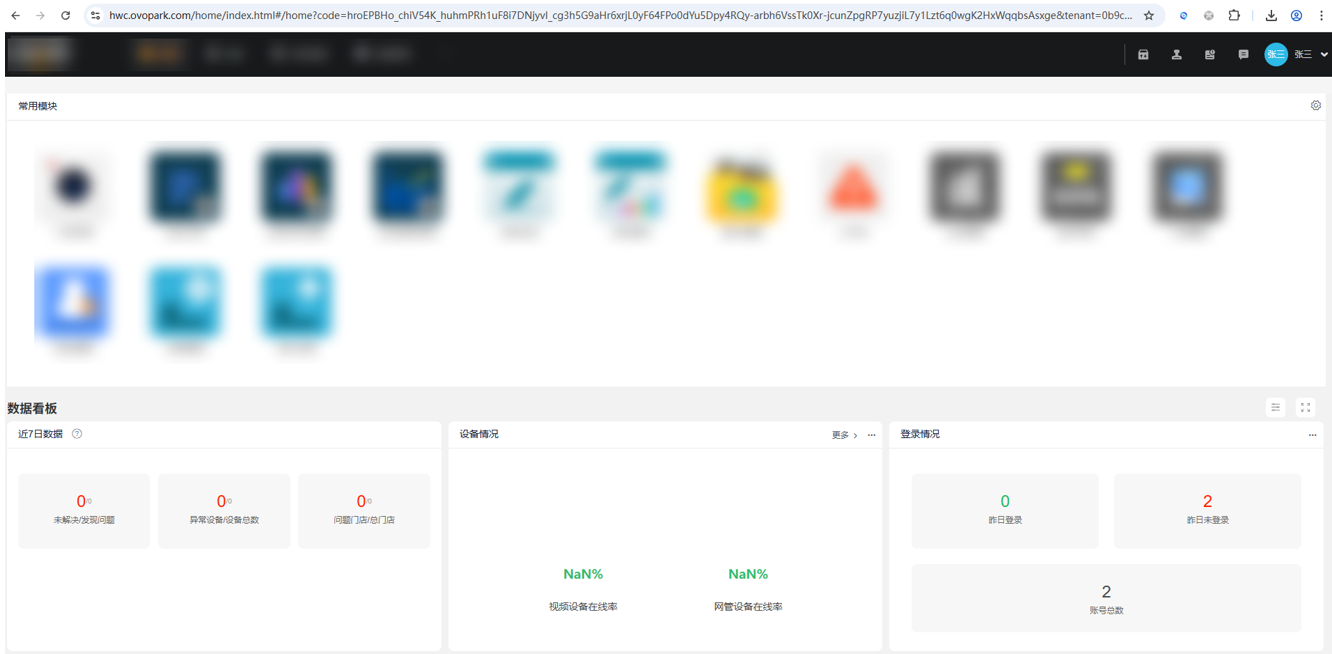Expand the 张三 user dropdown arrow
The image size is (1332, 654).
[x=1324, y=55]
